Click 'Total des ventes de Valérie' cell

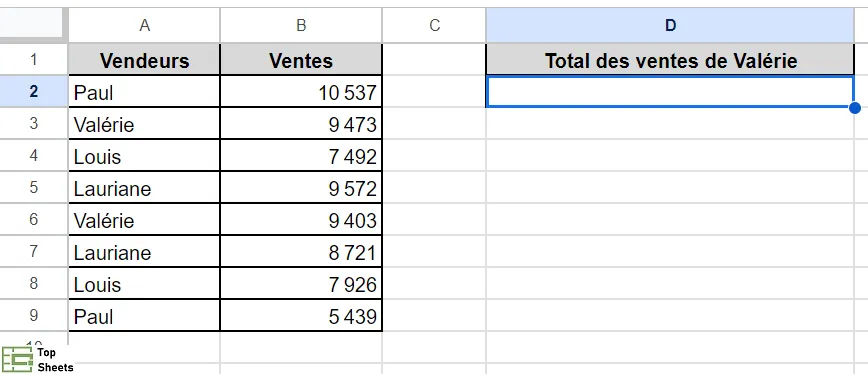pyautogui.click(x=670, y=60)
